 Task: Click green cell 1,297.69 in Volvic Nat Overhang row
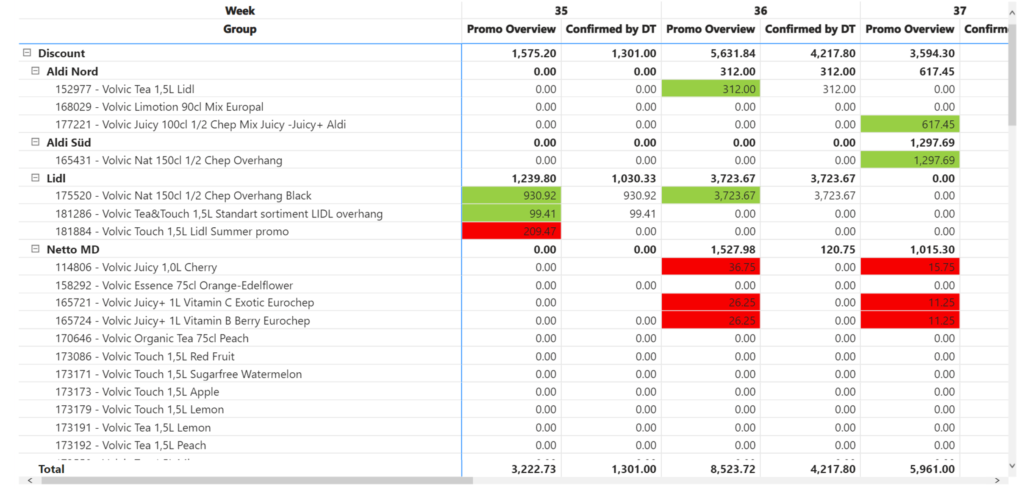pyautogui.click(x=910, y=160)
